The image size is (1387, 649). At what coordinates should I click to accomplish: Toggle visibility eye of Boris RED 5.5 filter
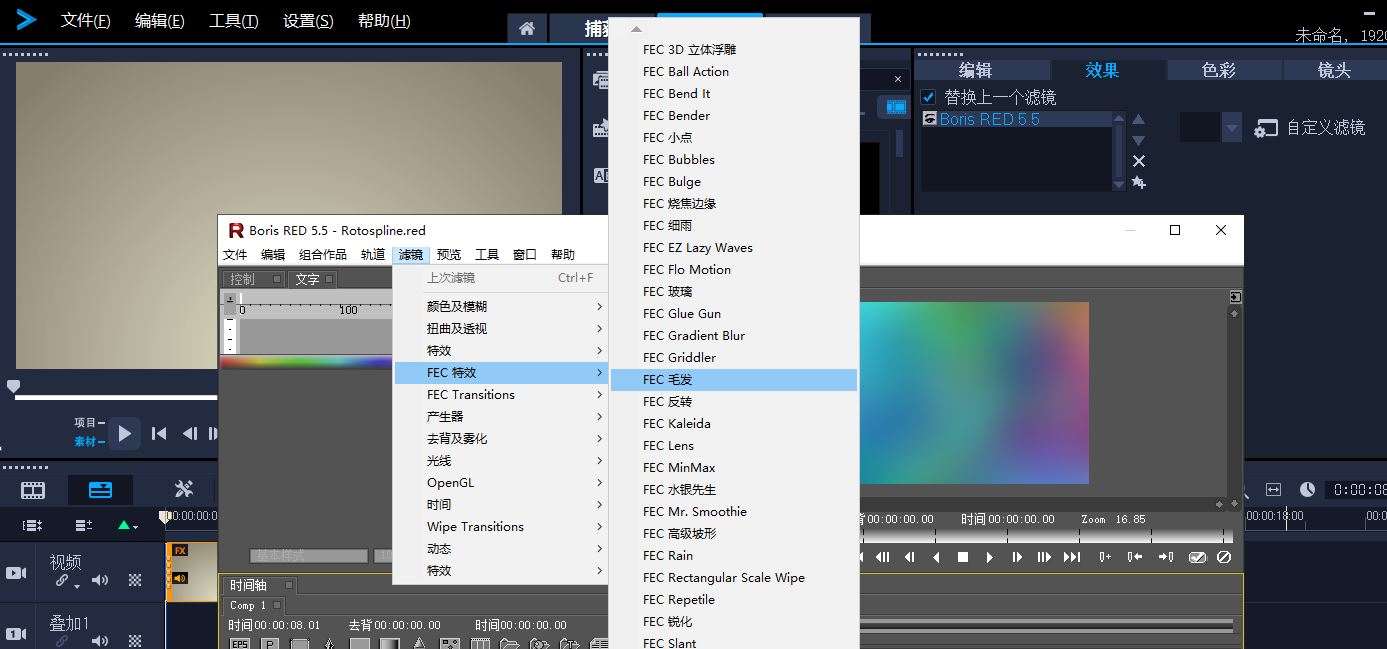click(x=929, y=119)
